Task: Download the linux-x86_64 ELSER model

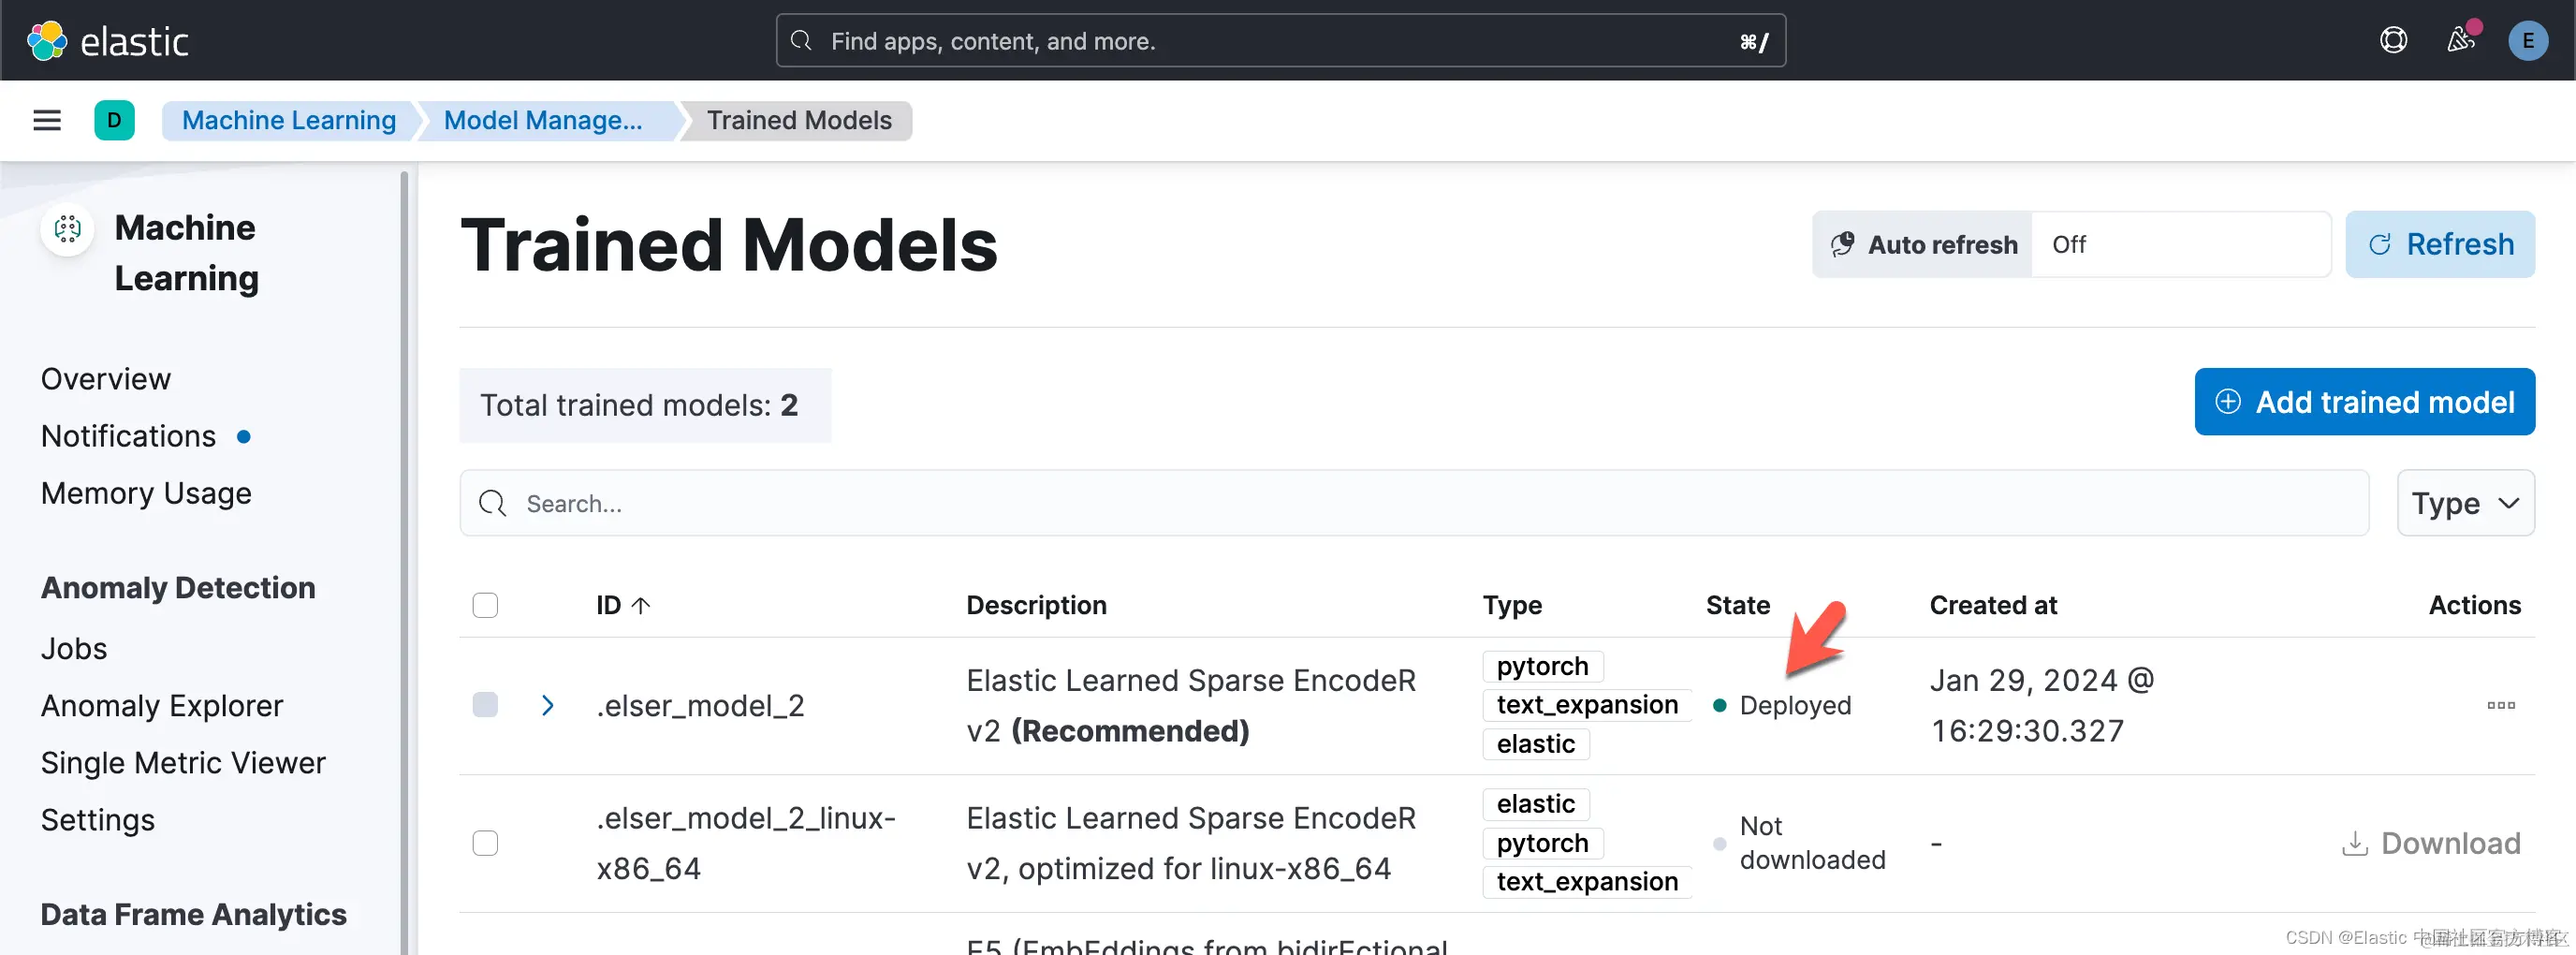Action: coord(2430,843)
